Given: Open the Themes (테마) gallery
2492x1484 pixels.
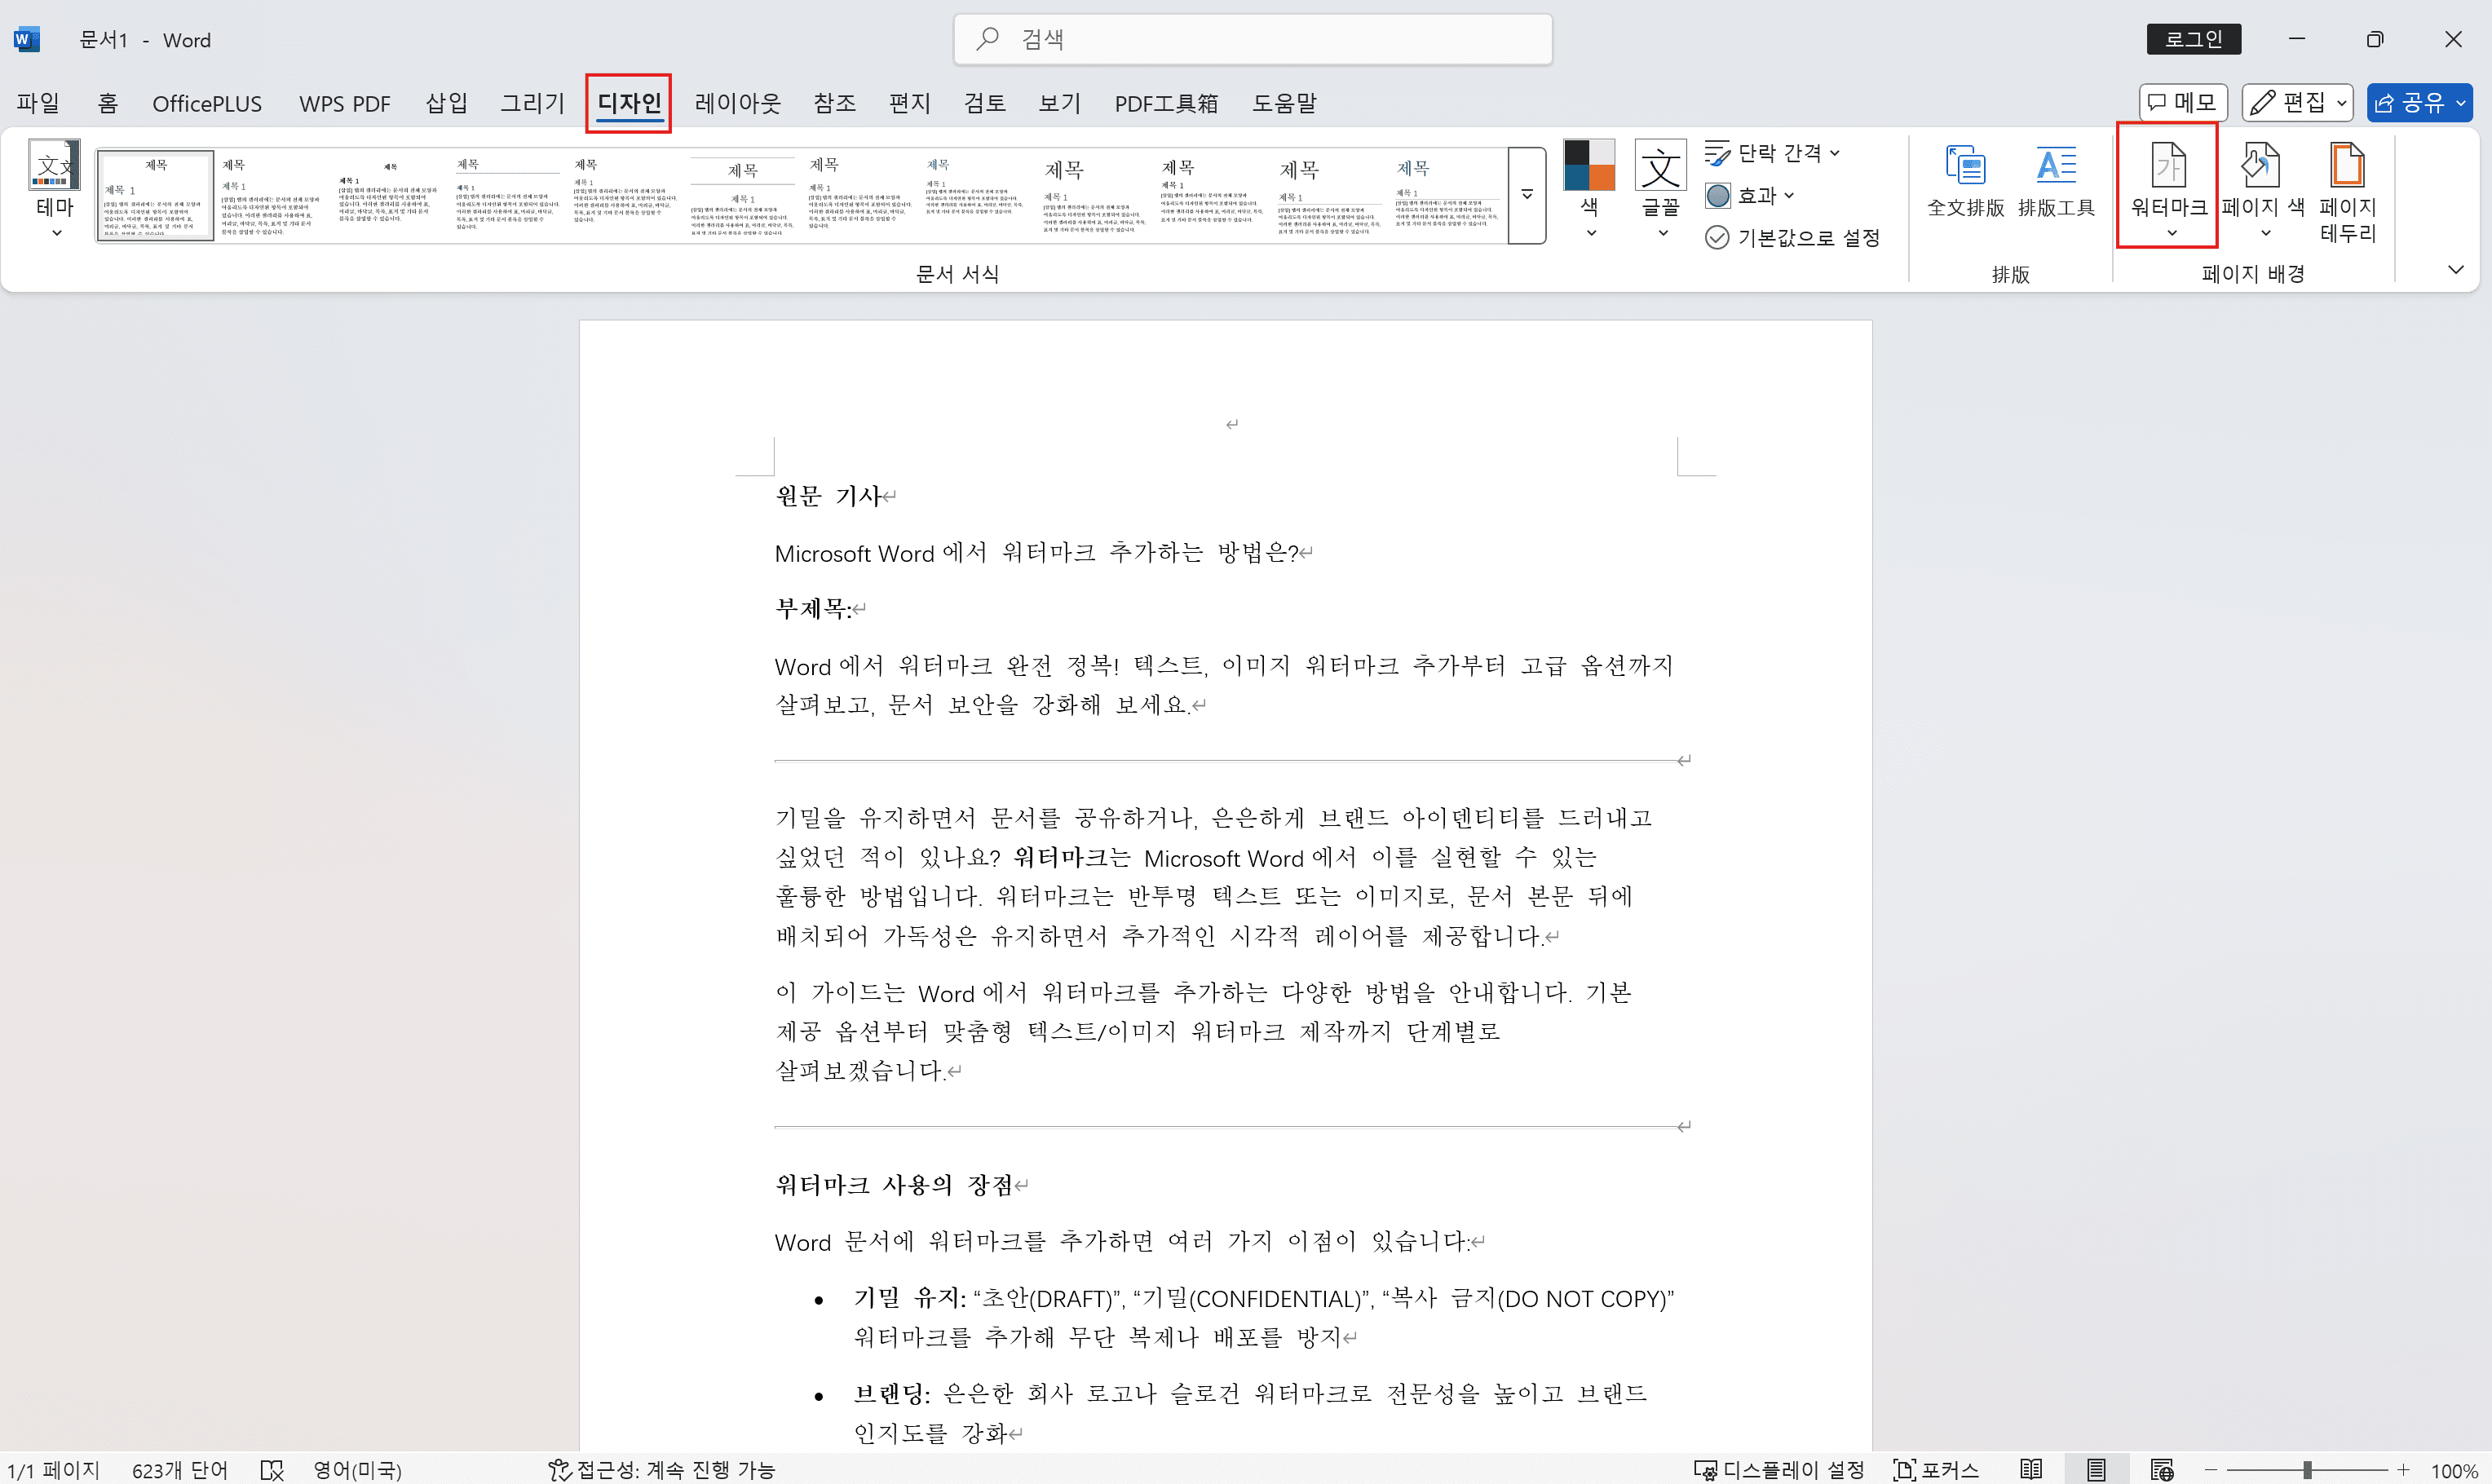Looking at the screenshot, I should (x=55, y=190).
